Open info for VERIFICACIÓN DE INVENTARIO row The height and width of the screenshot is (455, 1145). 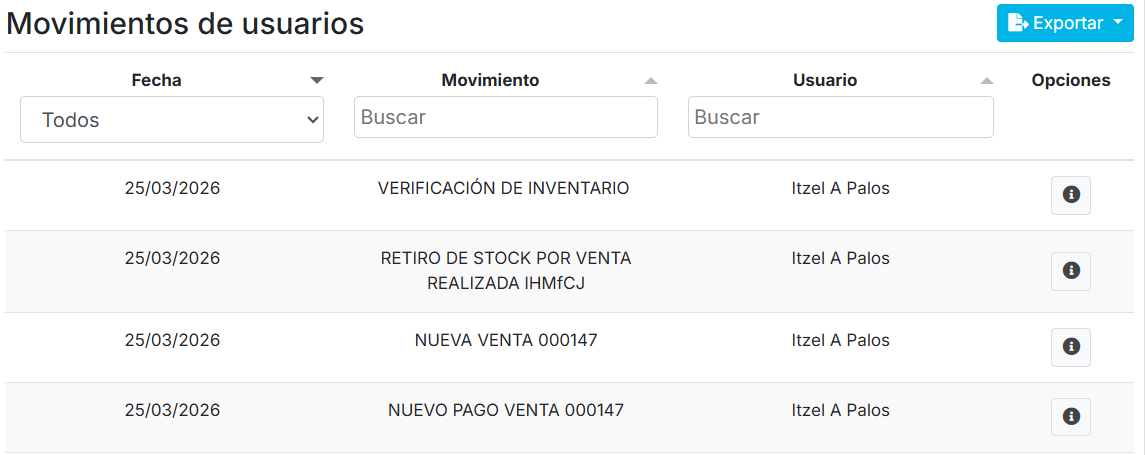[x=1070, y=195]
